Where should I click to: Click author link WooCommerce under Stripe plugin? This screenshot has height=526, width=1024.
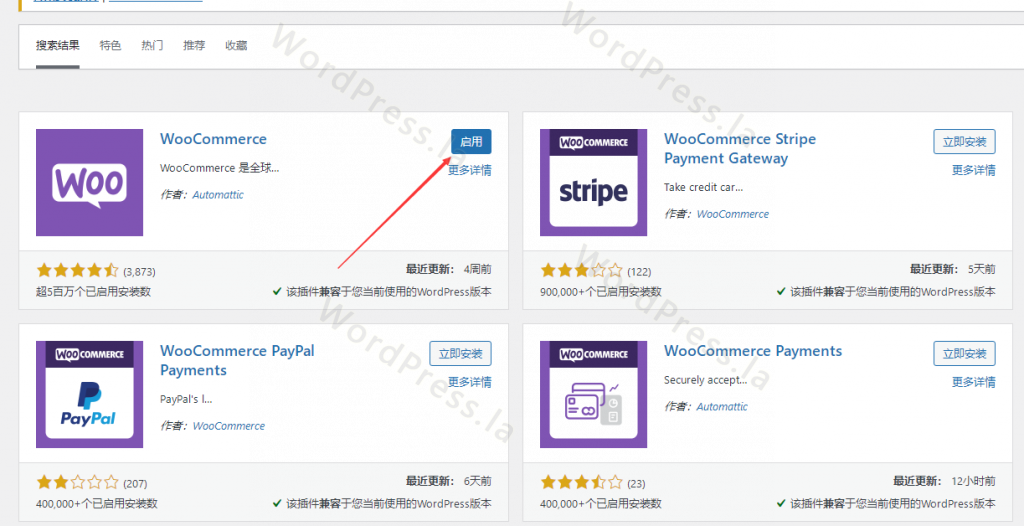point(733,214)
